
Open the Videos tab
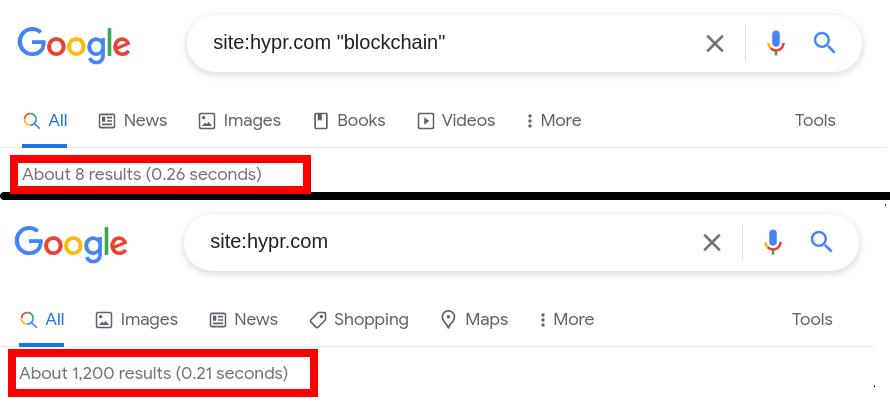pos(456,121)
